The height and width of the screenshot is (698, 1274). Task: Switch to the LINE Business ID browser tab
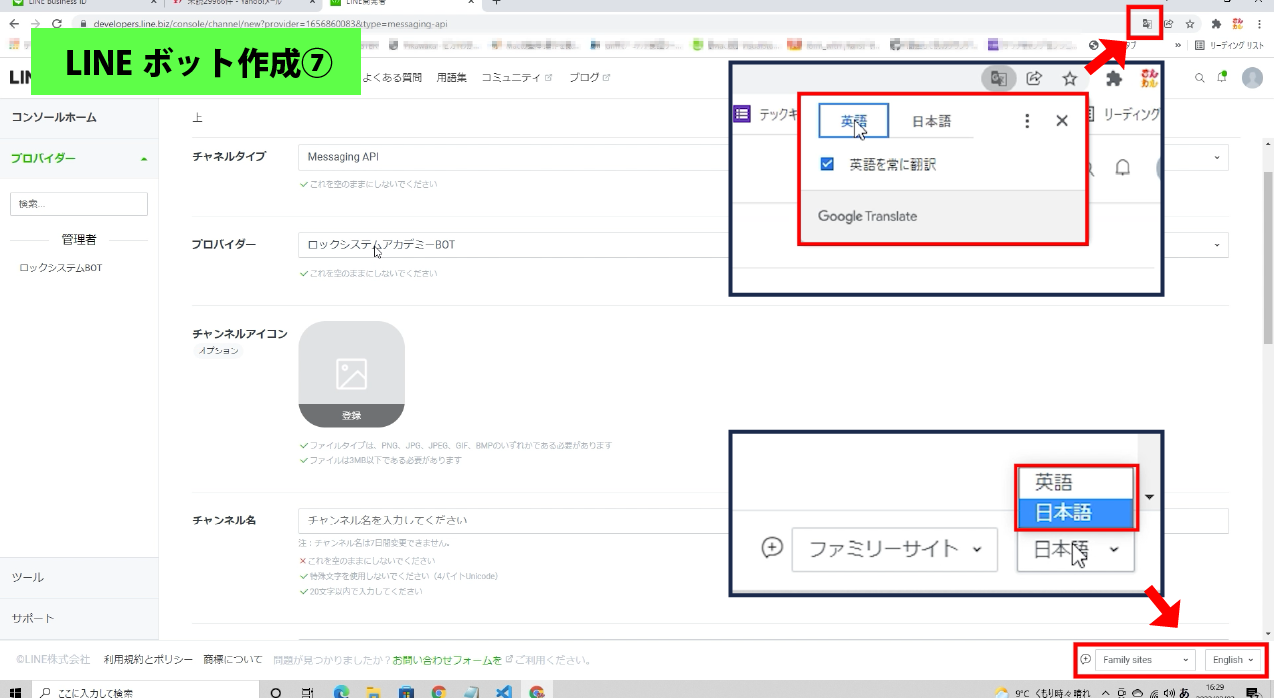[80, 4]
